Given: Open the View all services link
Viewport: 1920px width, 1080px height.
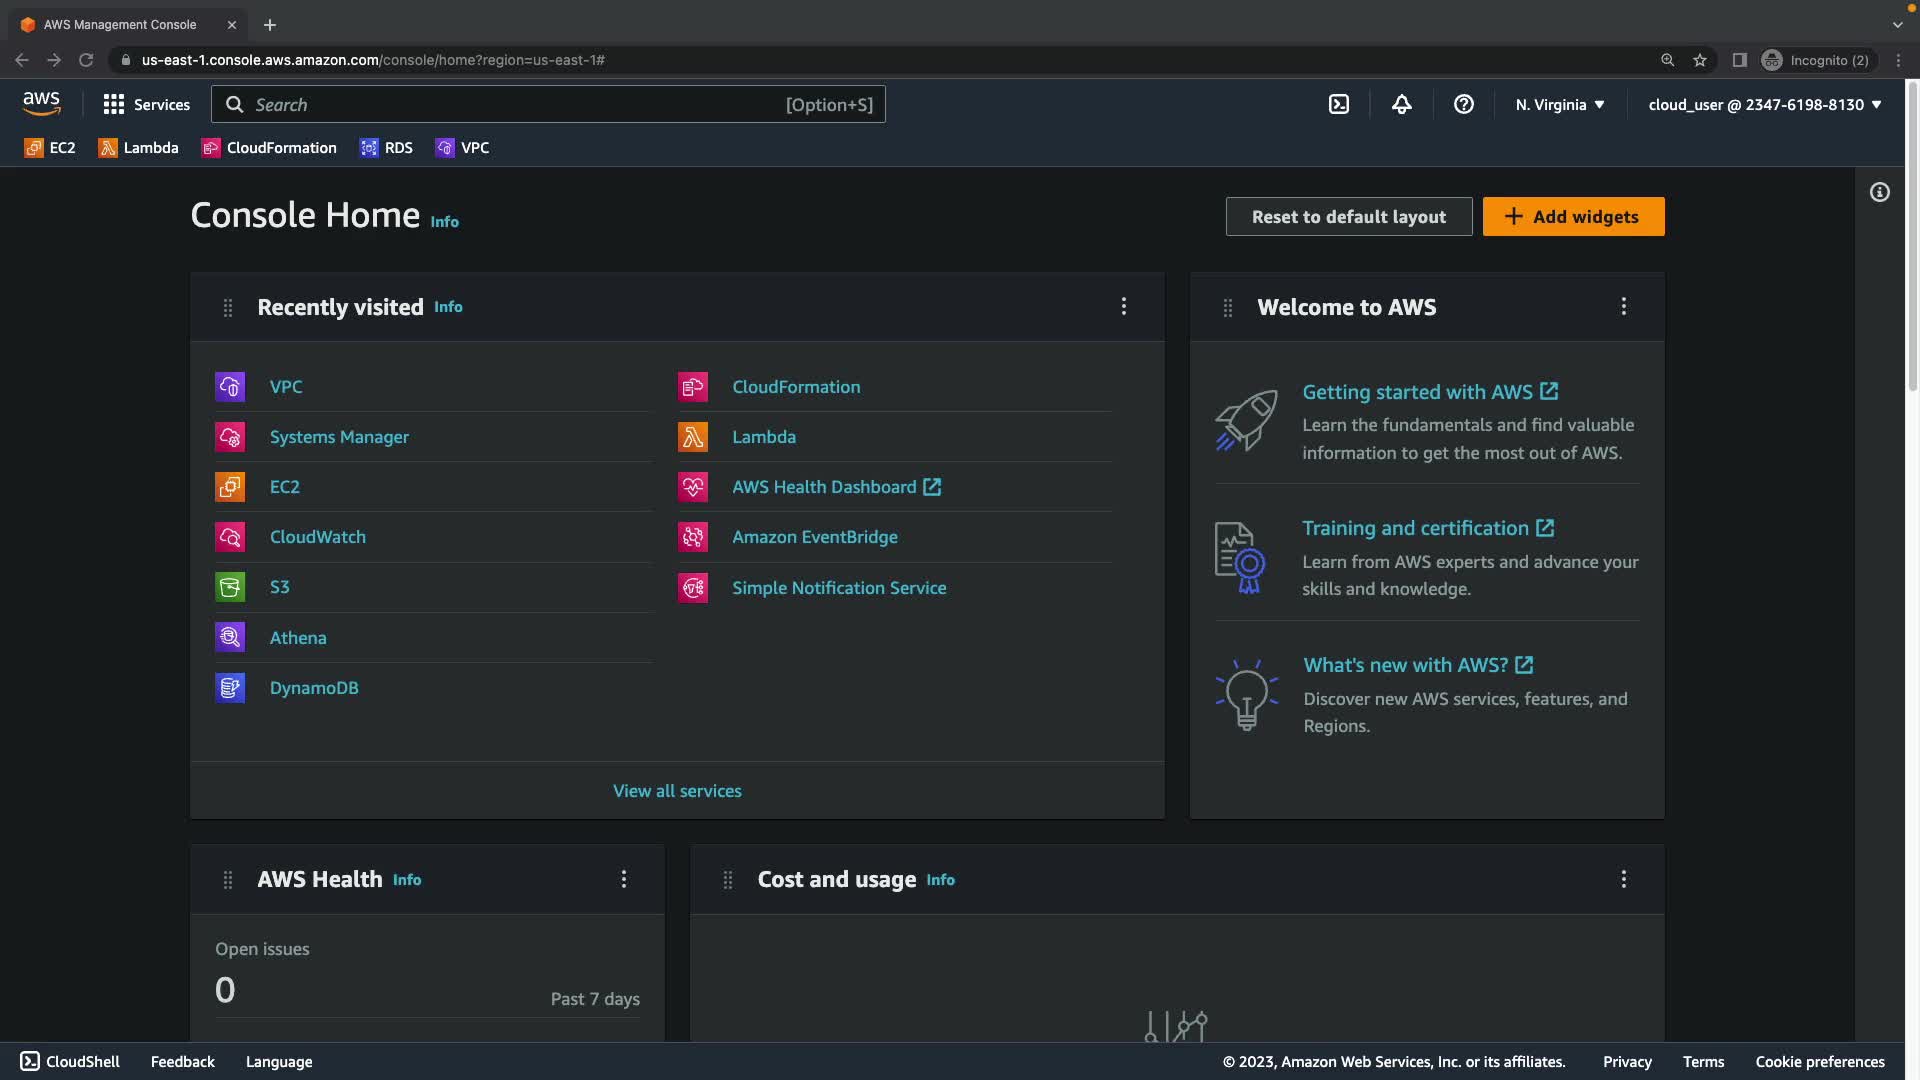Looking at the screenshot, I should point(677,791).
